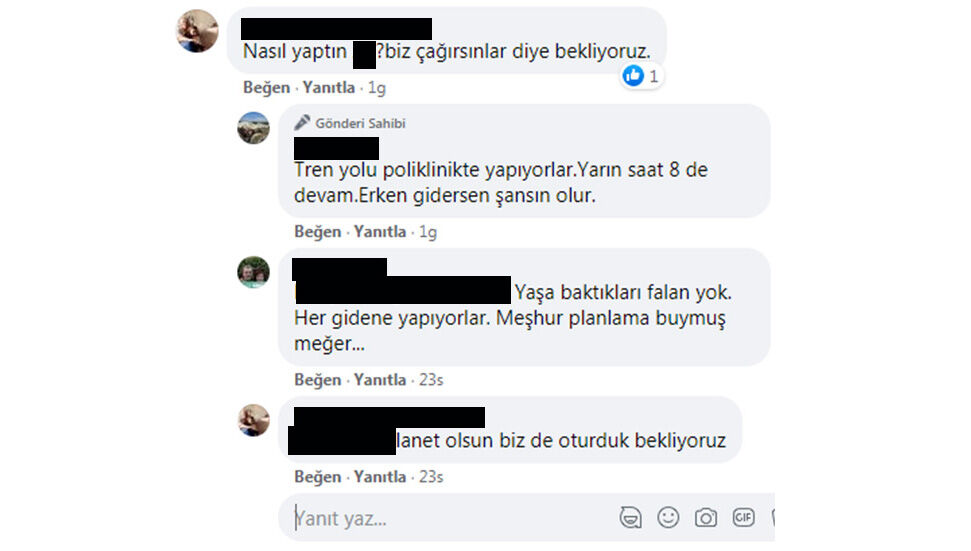
Task: Open the avatar beside the 'lanet olsun' comment
Action: coord(253,420)
